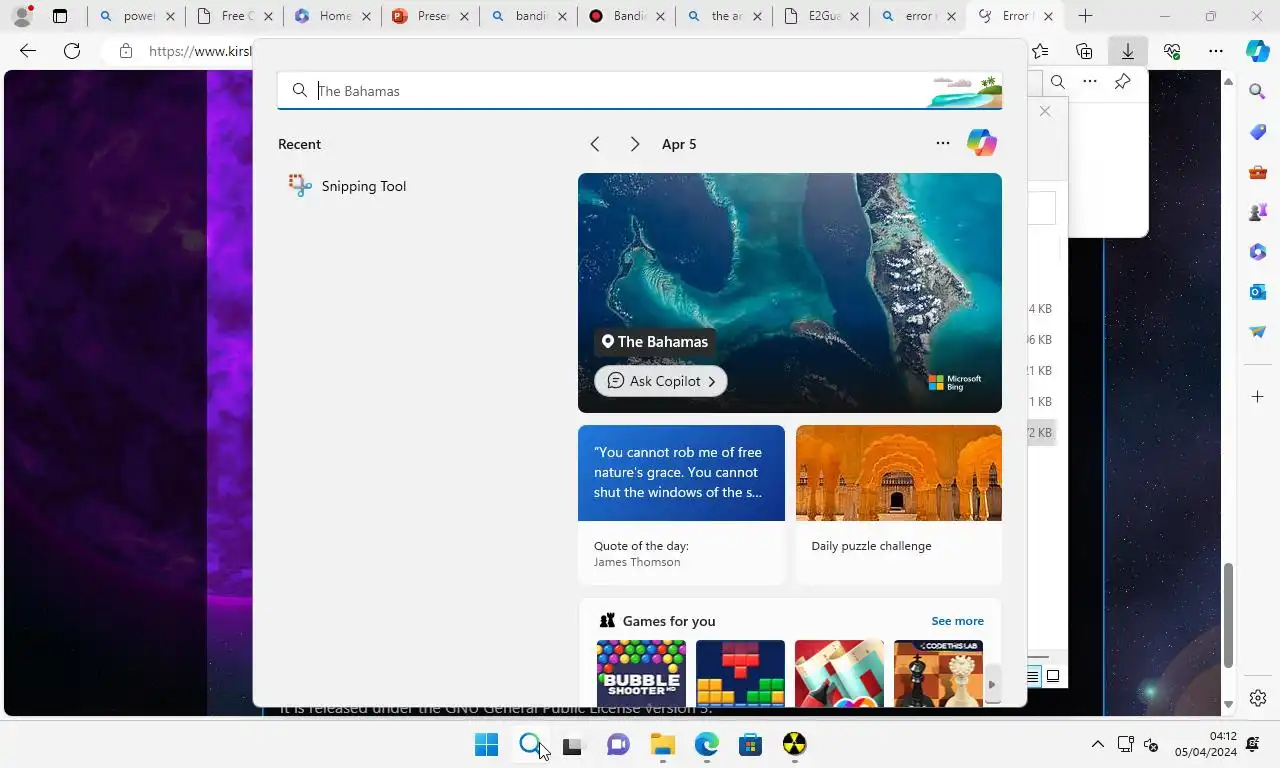The width and height of the screenshot is (1280, 768).
Task: Open the search panel more options menu
Action: click(x=942, y=143)
